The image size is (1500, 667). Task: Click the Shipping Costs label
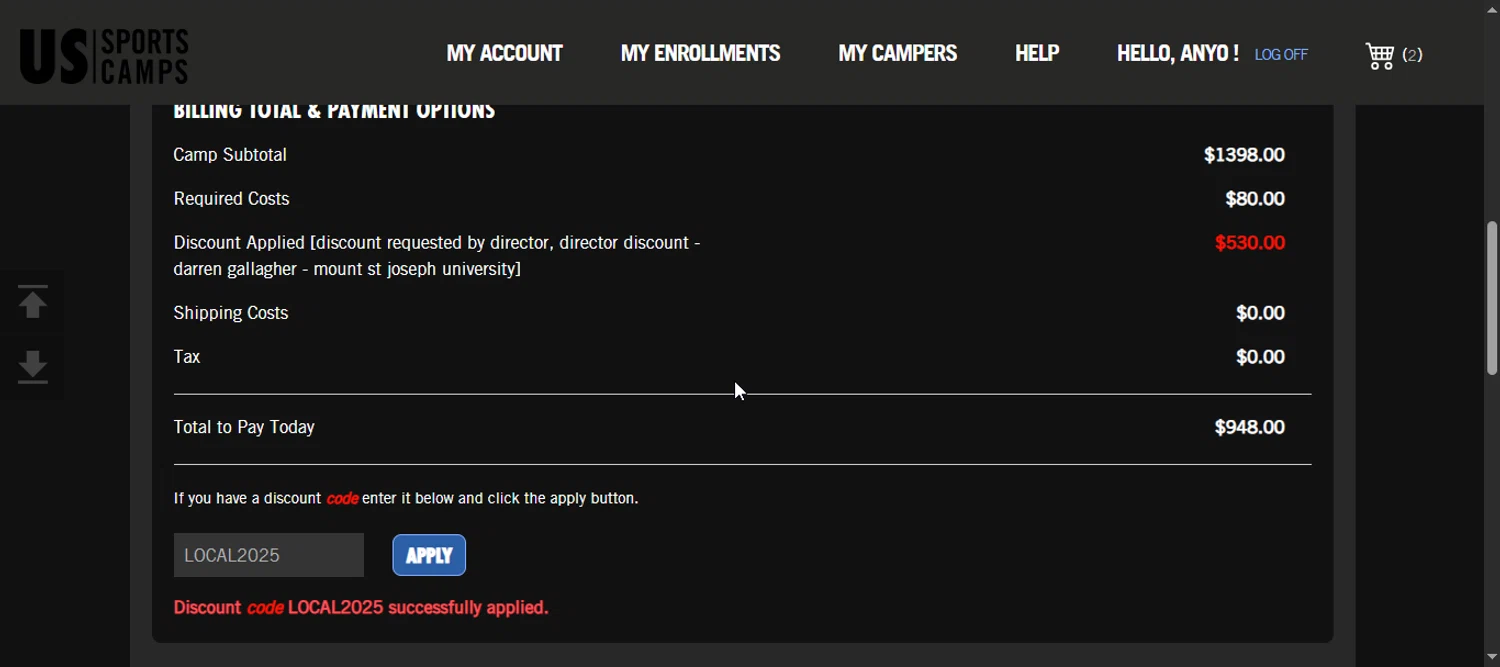click(231, 313)
